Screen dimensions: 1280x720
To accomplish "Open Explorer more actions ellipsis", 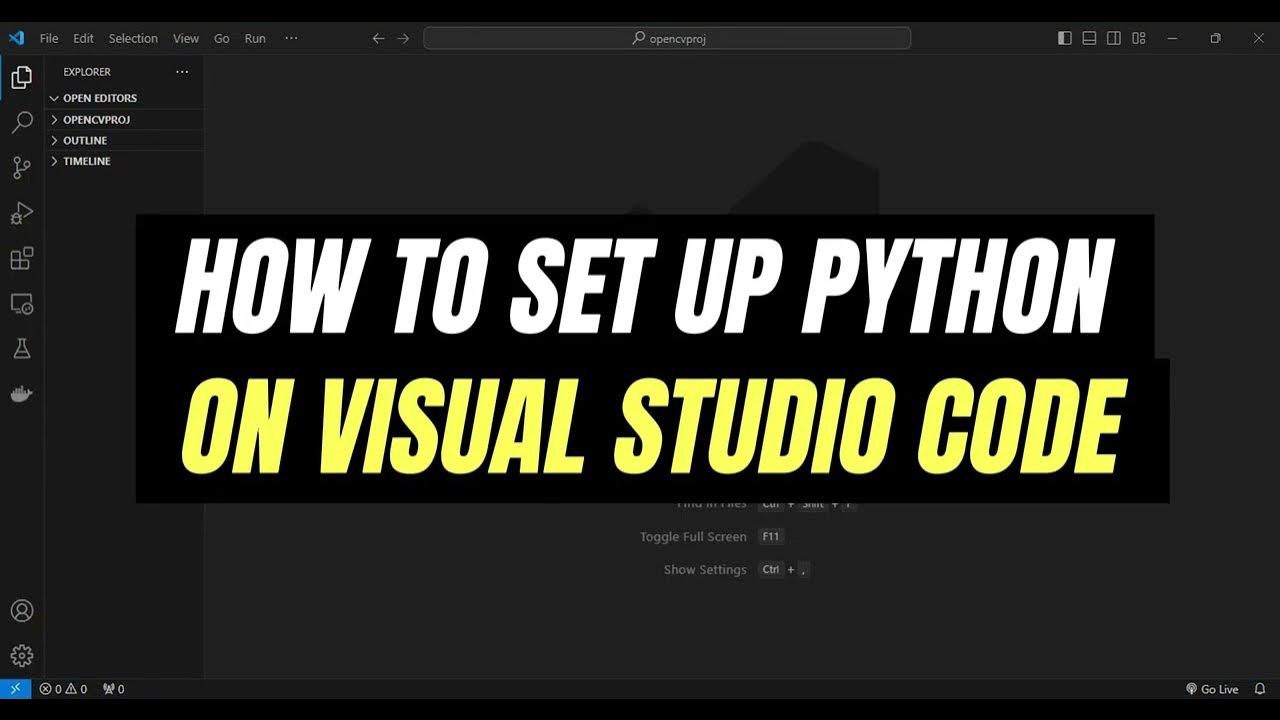I will coord(182,72).
